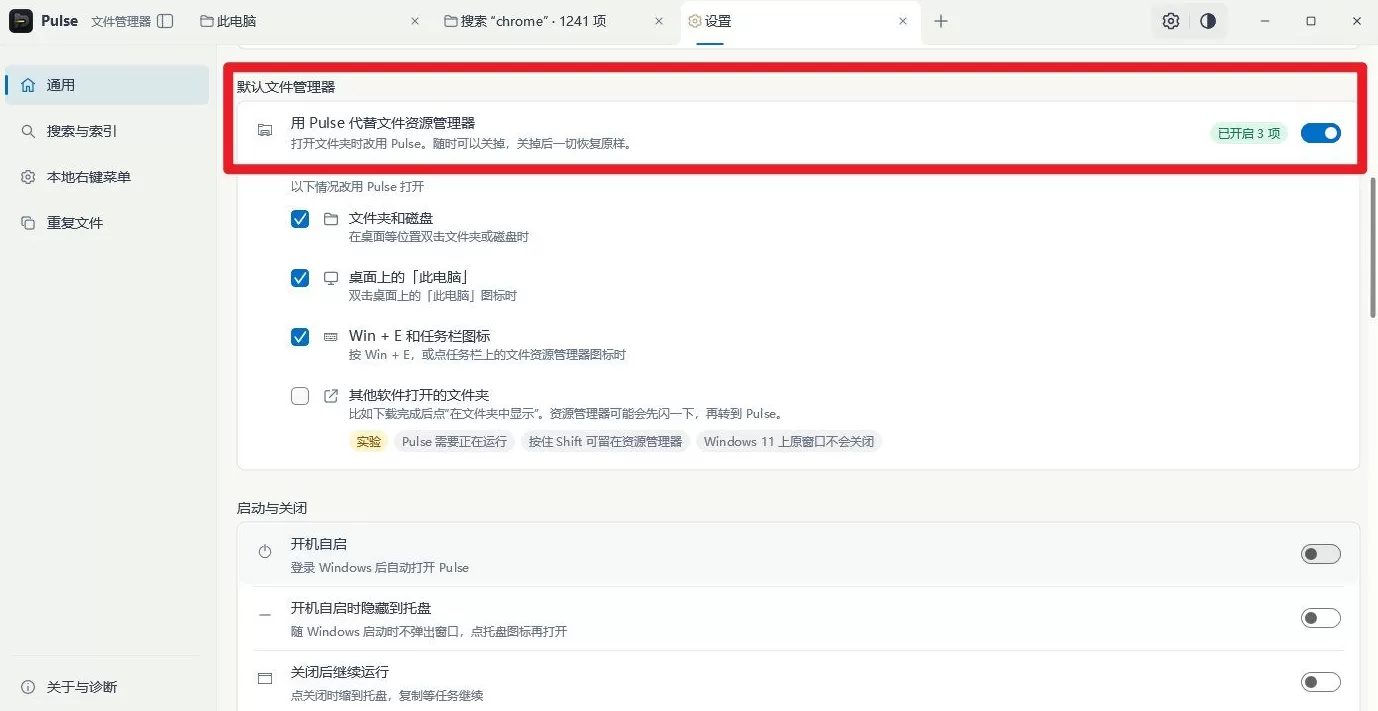The width and height of the screenshot is (1378, 711).
Task: Click the monitor icon beside 桌面上的「此电脑」
Action: (331, 277)
